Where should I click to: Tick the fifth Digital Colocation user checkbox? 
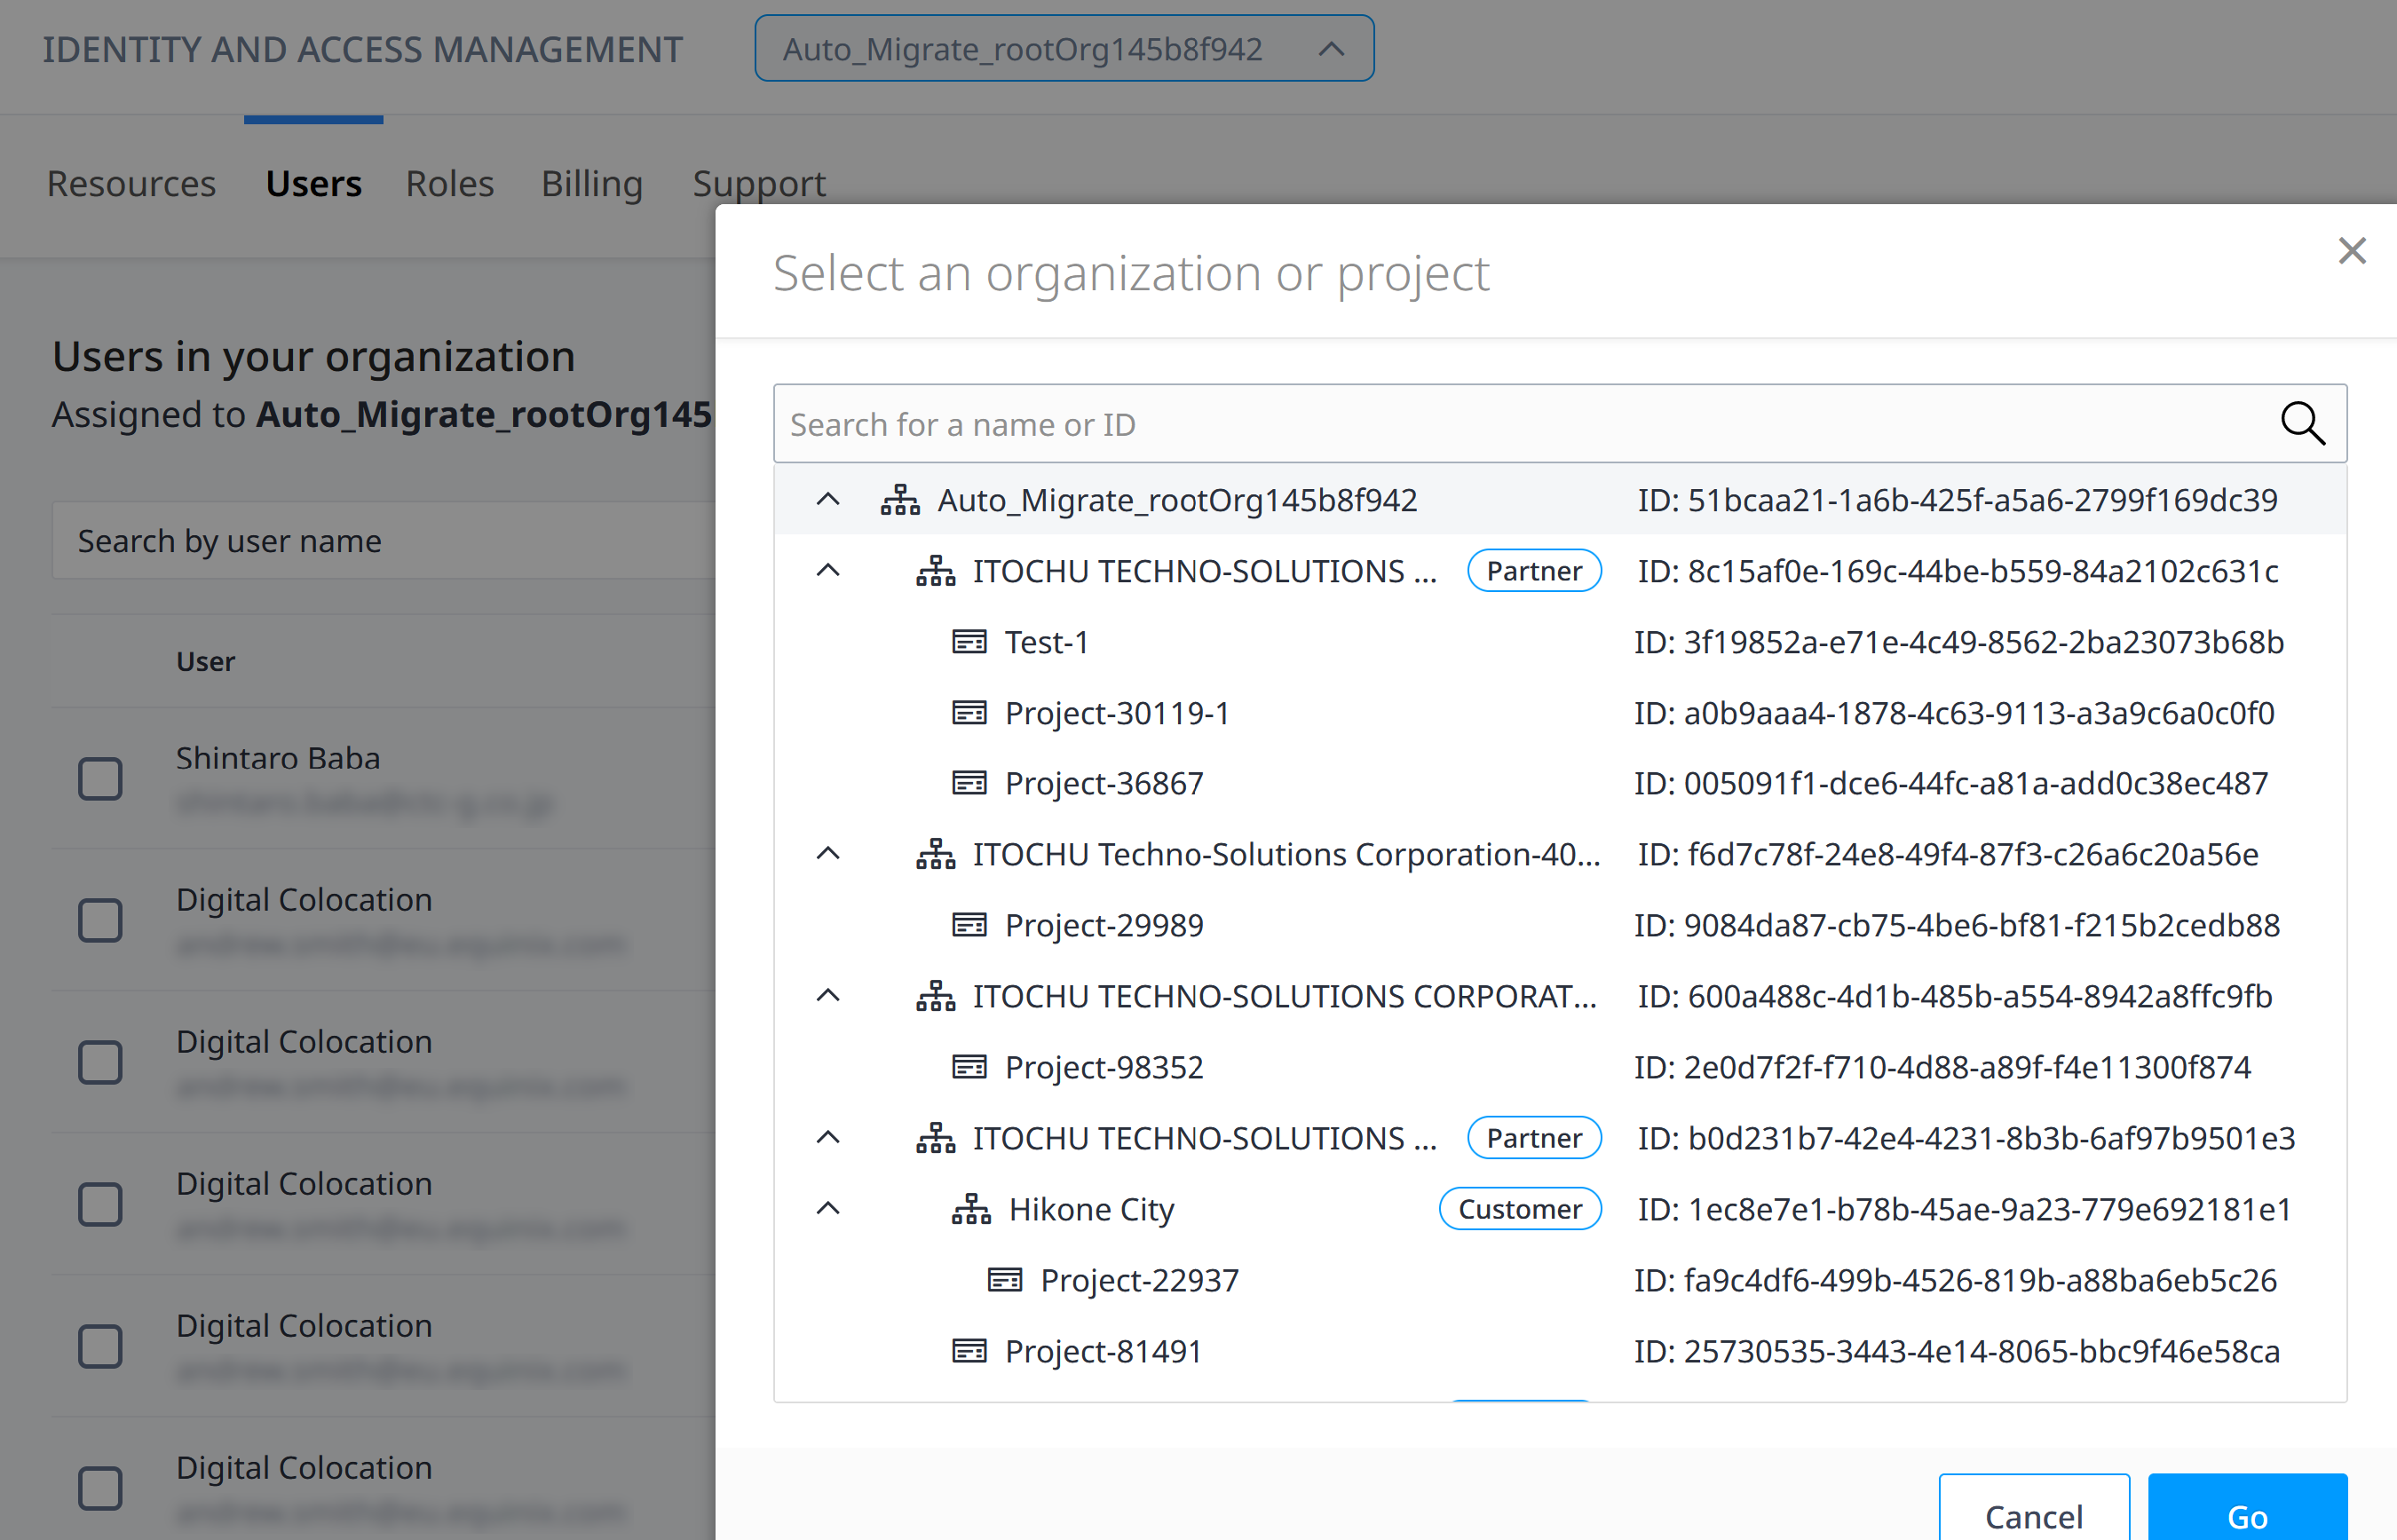pos(100,1488)
